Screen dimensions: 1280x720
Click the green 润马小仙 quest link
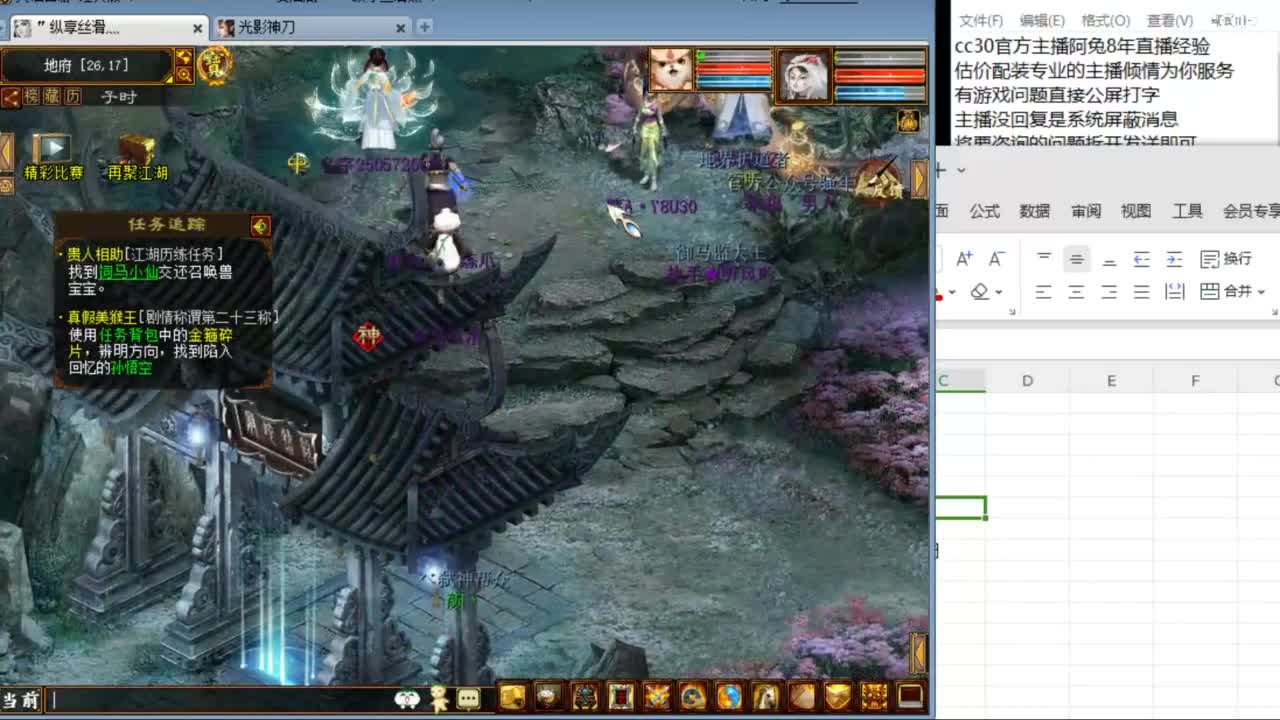(128, 272)
